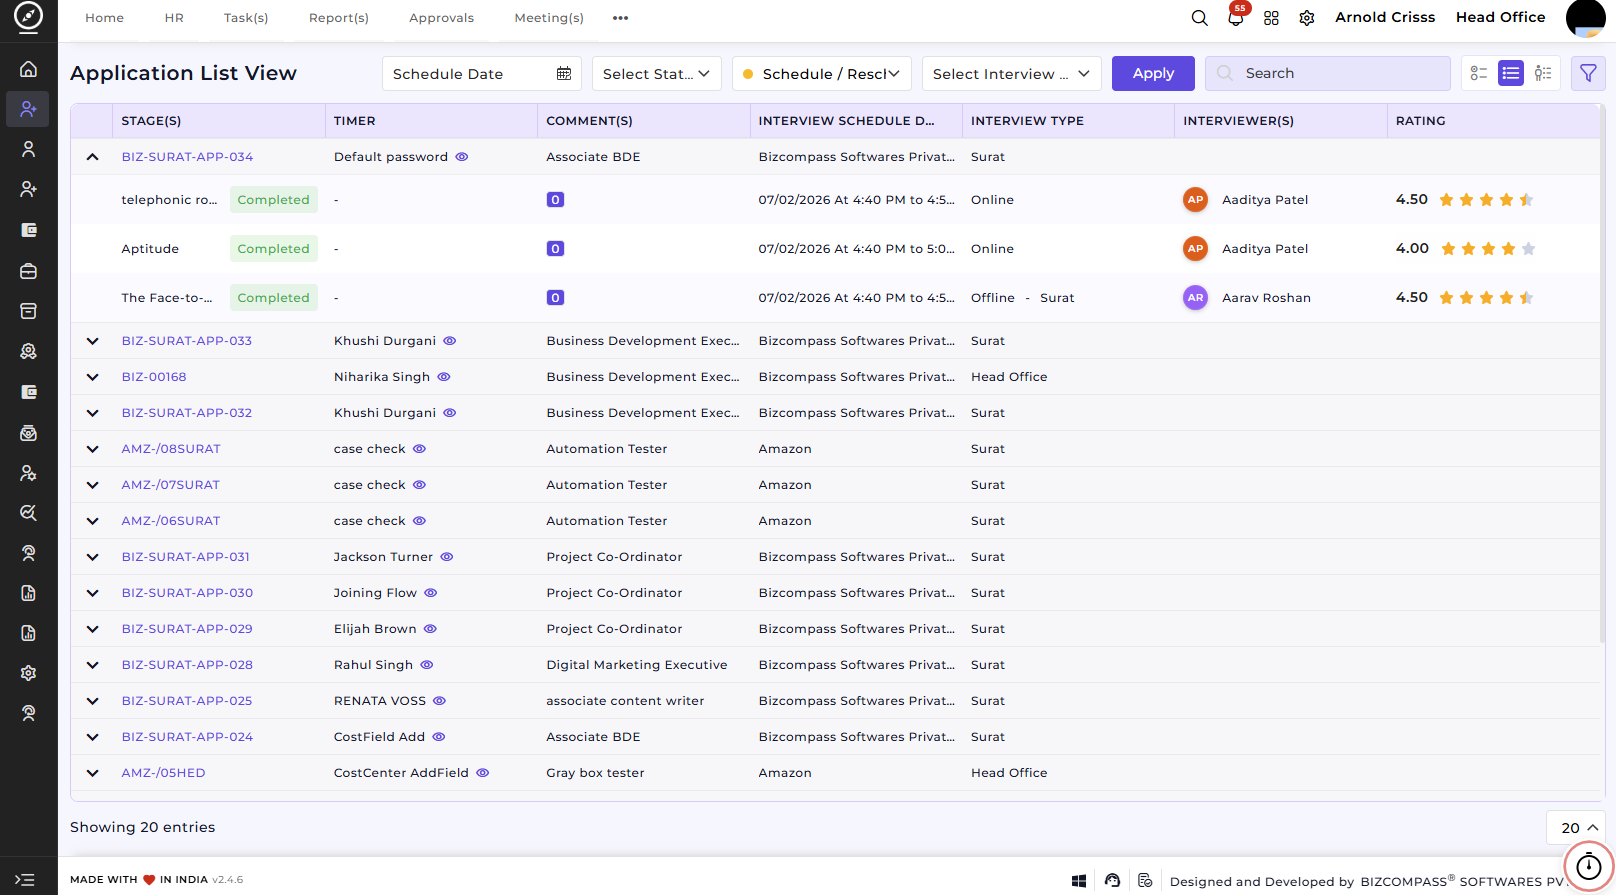Open application link BIZ-SURAT-APP-034
Viewport: 1616px width, 895px height.
tap(187, 157)
